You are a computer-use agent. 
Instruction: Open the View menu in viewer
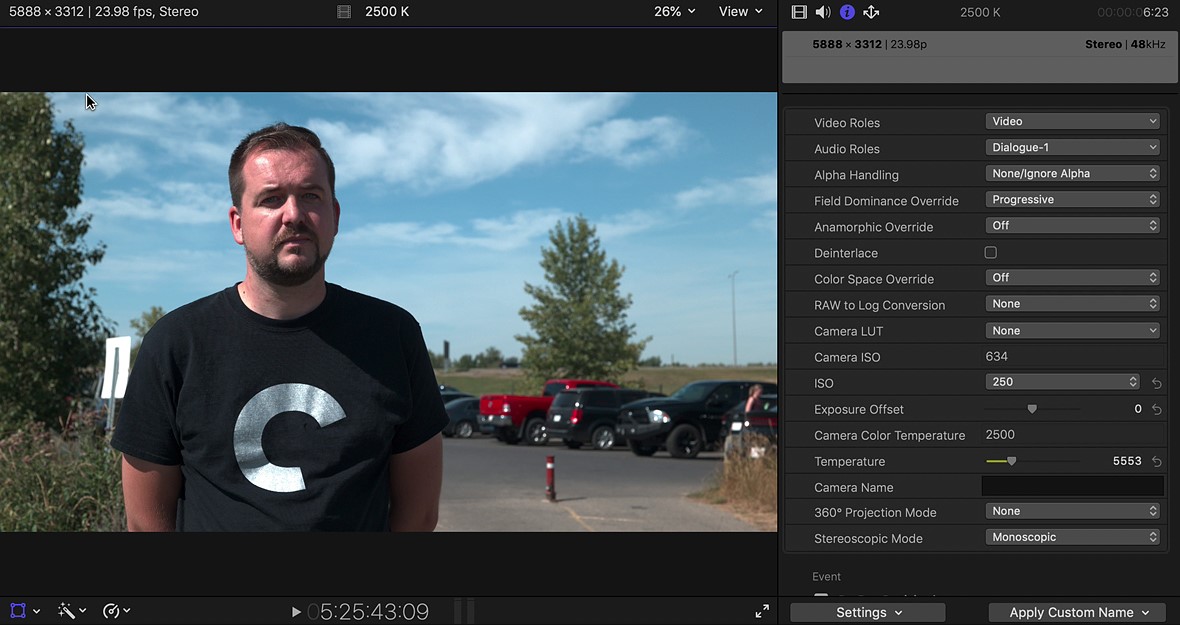pyautogui.click(x=740, y=12)
